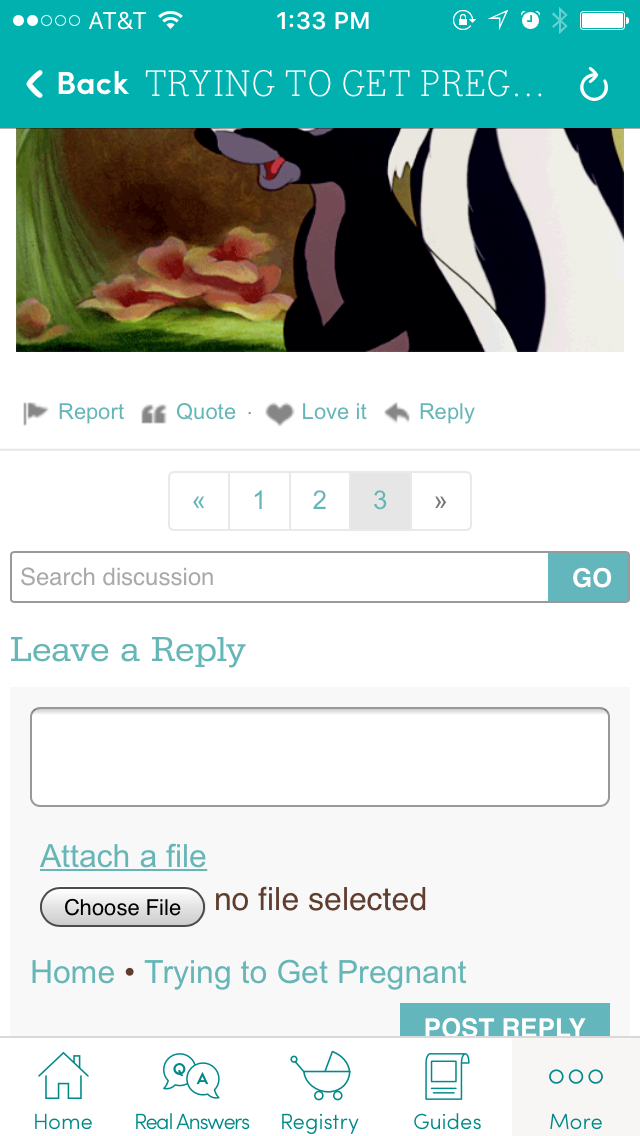Open Registry stroller tab

point(320,1091)
